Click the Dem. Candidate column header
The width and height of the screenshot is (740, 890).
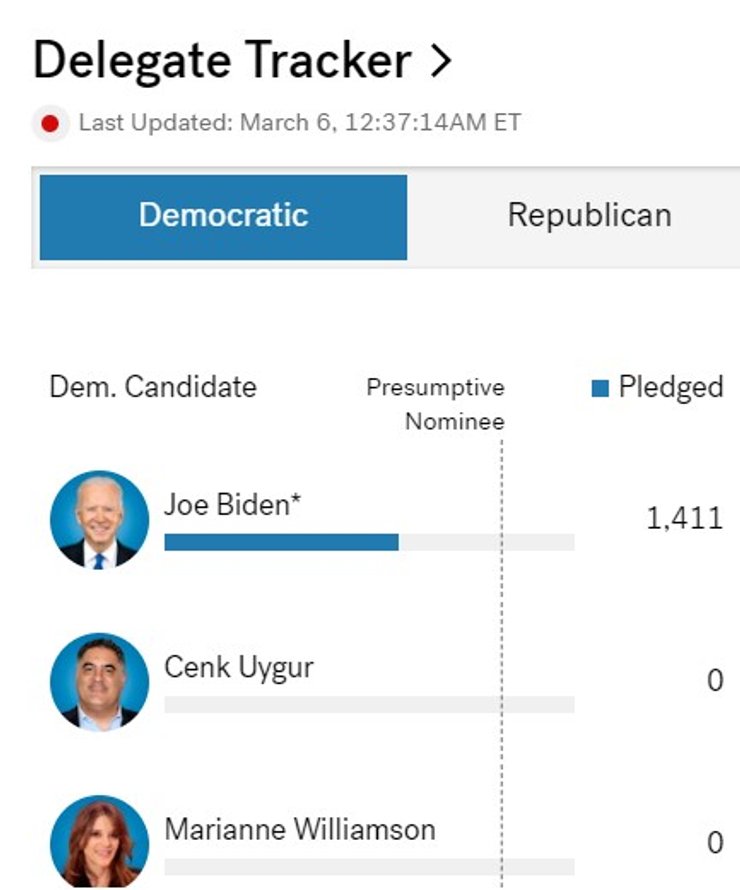[153, 387]
